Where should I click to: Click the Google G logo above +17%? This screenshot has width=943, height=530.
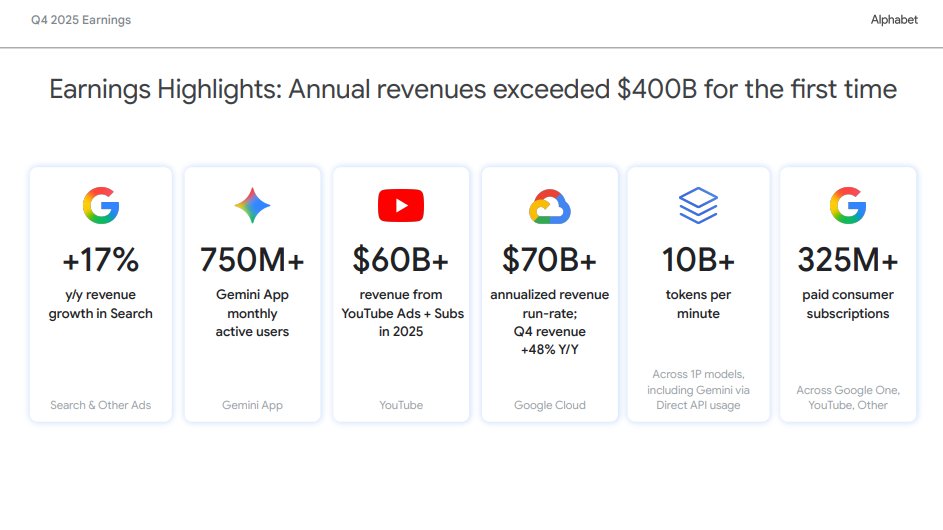click(x=101, y=206)
